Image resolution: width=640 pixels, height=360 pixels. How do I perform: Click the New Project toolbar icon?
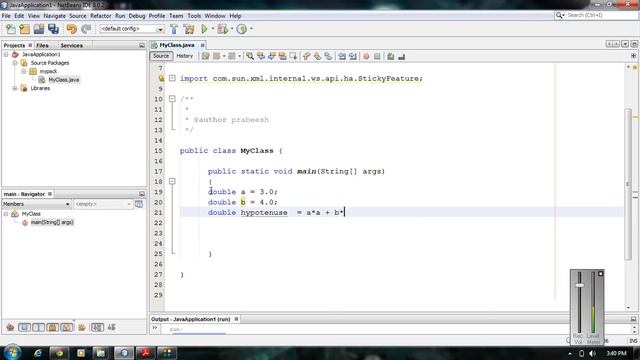point(24,29)
